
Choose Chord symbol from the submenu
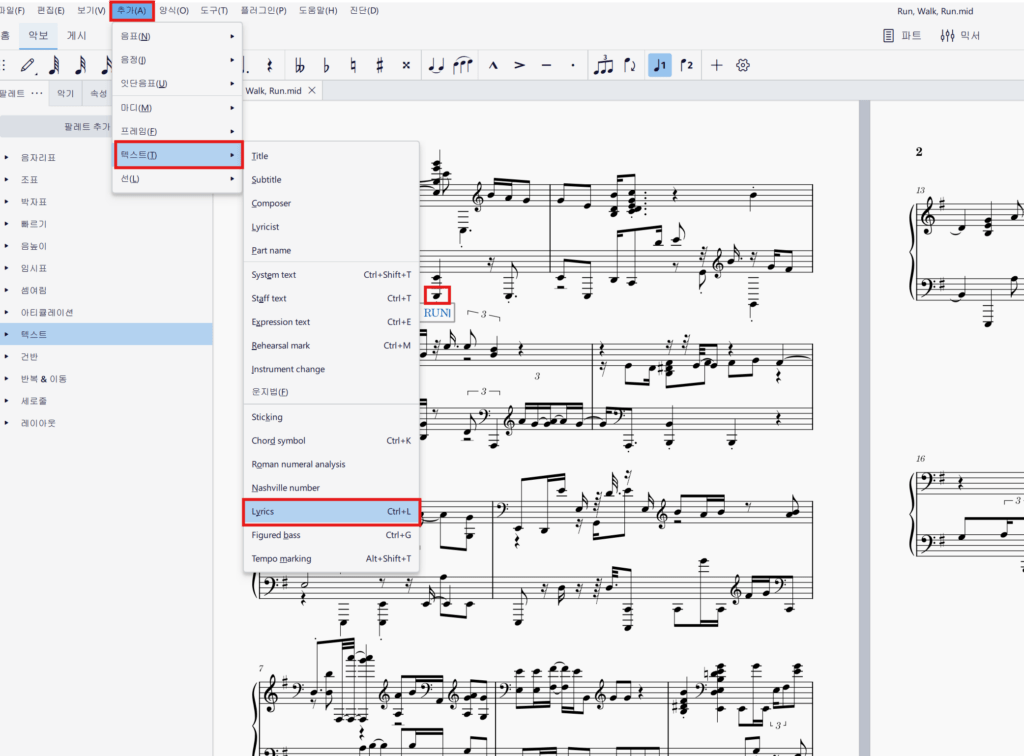coord(331,441)
